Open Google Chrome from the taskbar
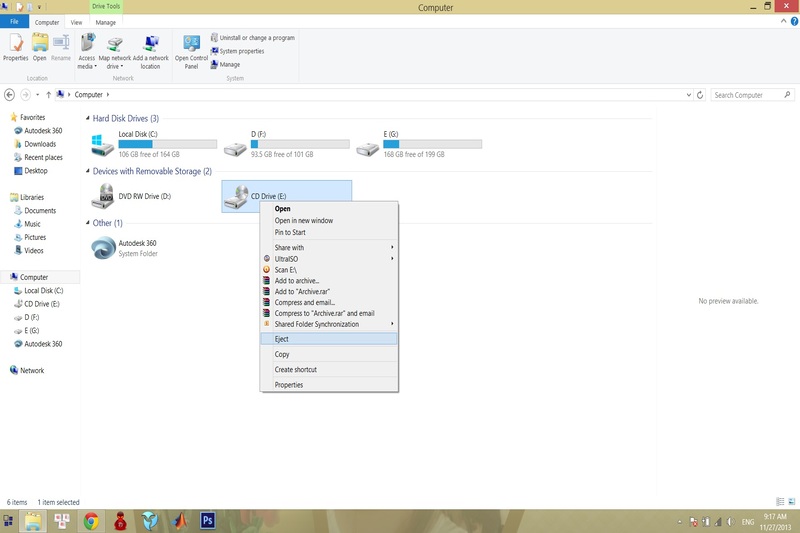Screen dimensions: 800x533 point(91,520)
